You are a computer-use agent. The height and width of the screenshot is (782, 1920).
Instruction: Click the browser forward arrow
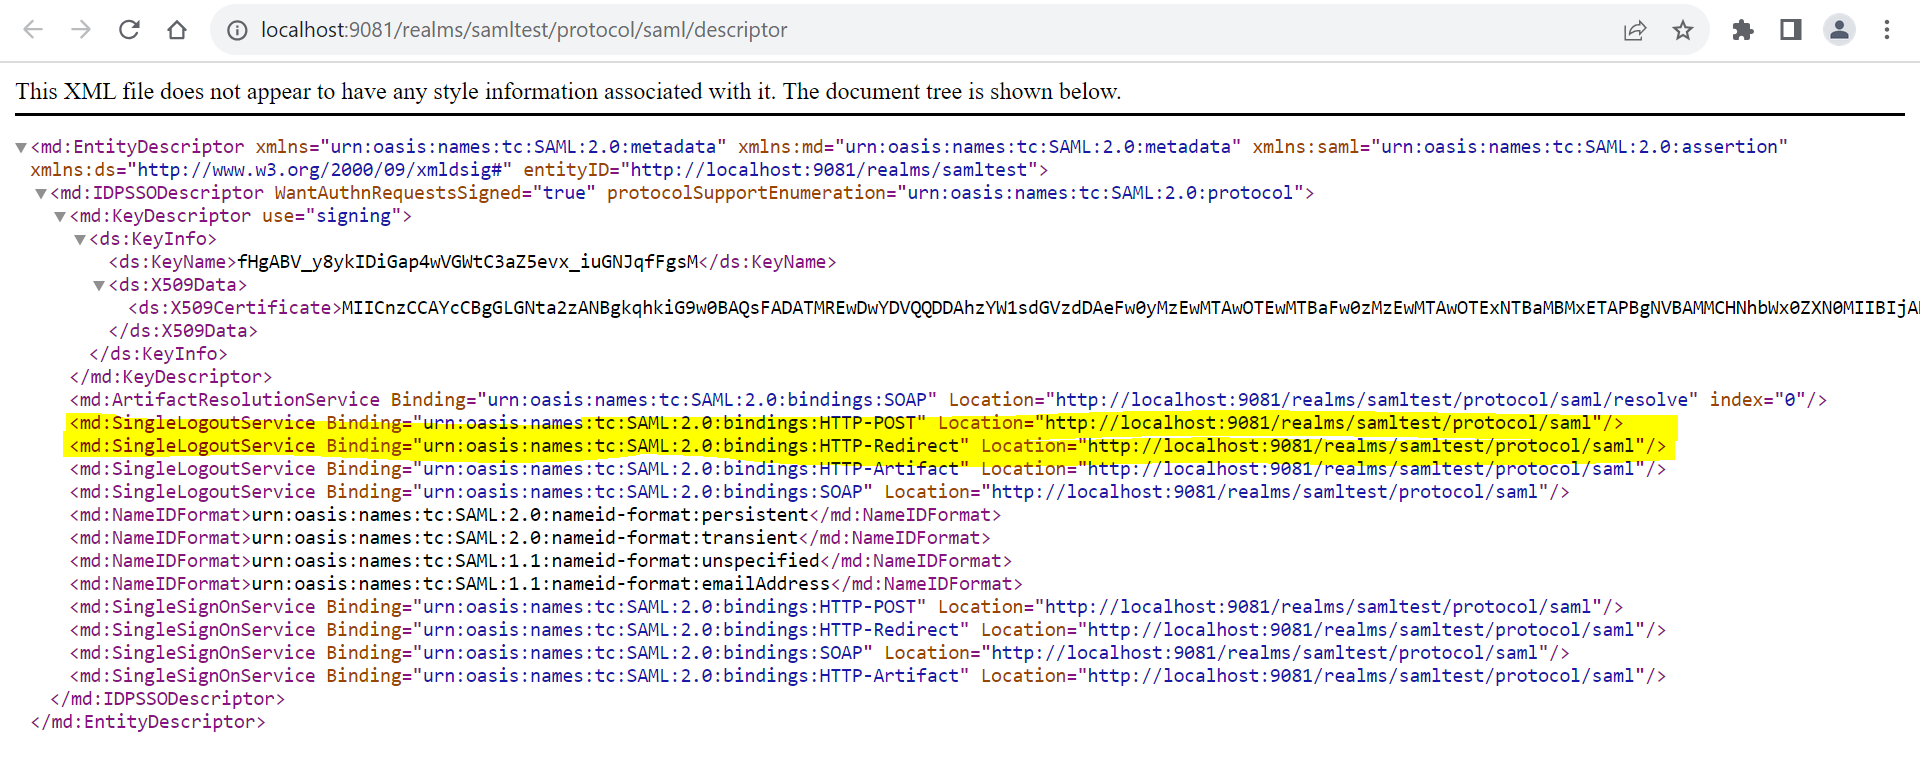point(81,30)
